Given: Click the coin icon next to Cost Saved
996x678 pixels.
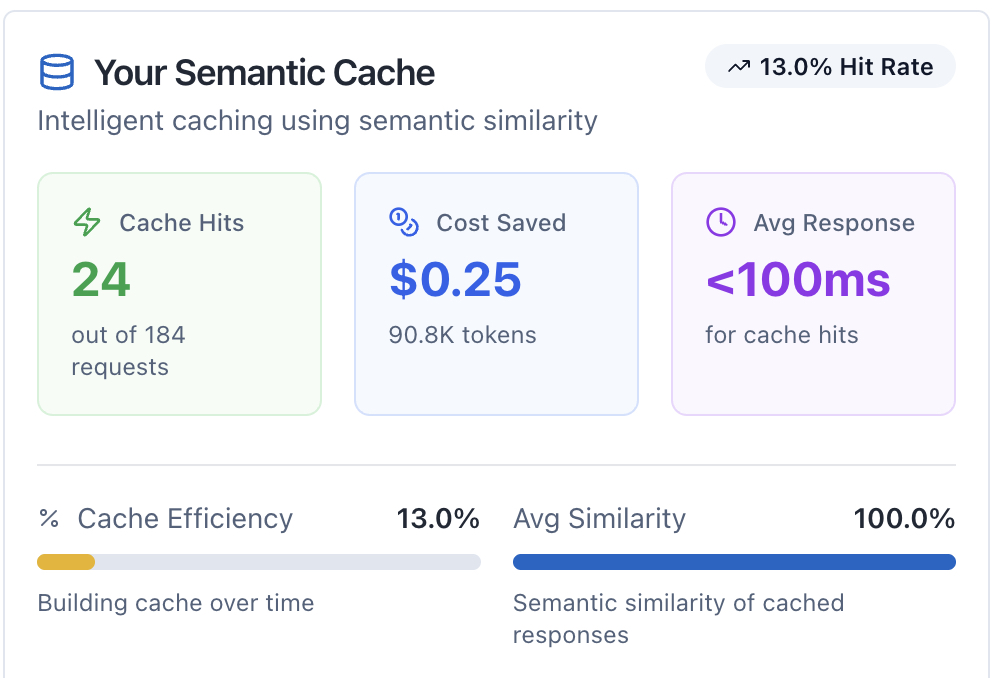Looking at the screenshot, I should (x=404, y=223).
